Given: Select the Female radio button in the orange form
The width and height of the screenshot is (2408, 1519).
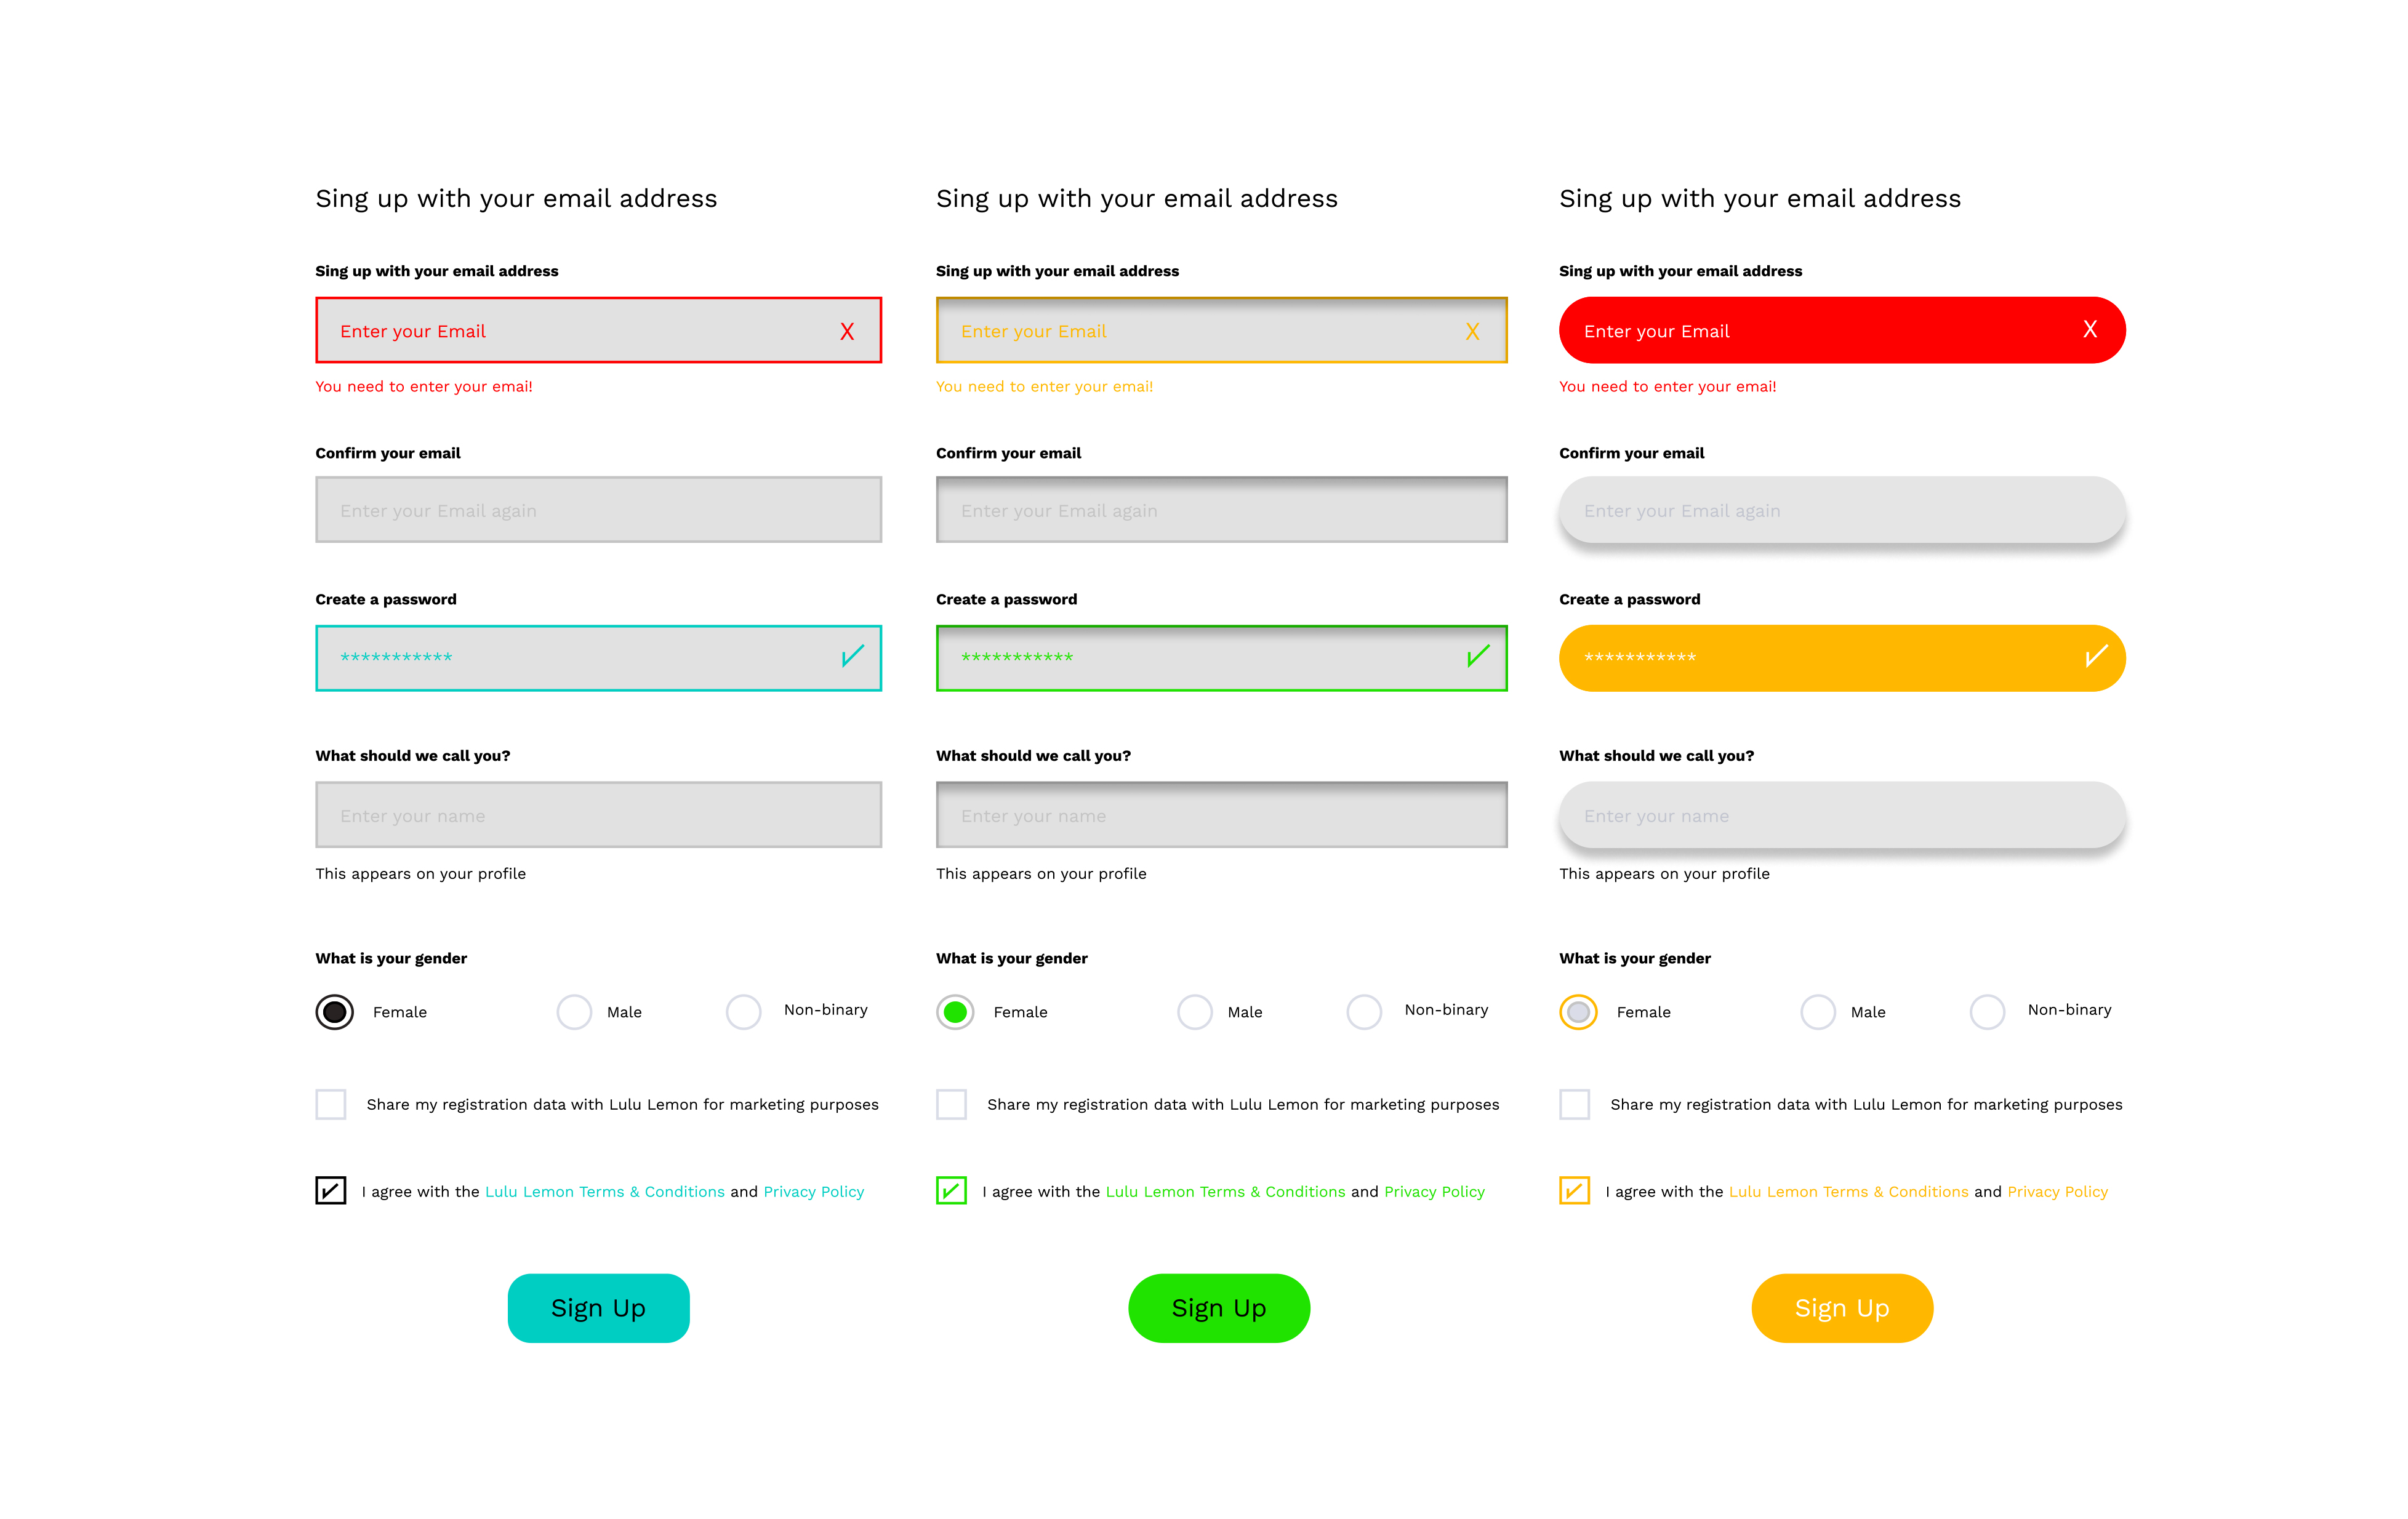Looking at the screenshot, I should click(x=1578, y=1012).
